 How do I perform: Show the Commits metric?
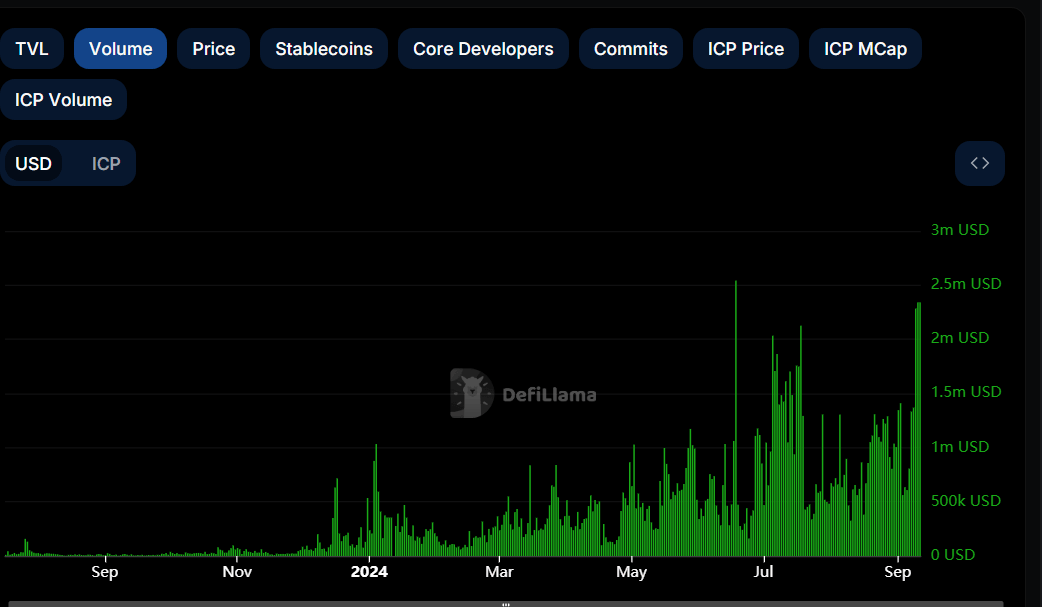(x=630, y=49)
